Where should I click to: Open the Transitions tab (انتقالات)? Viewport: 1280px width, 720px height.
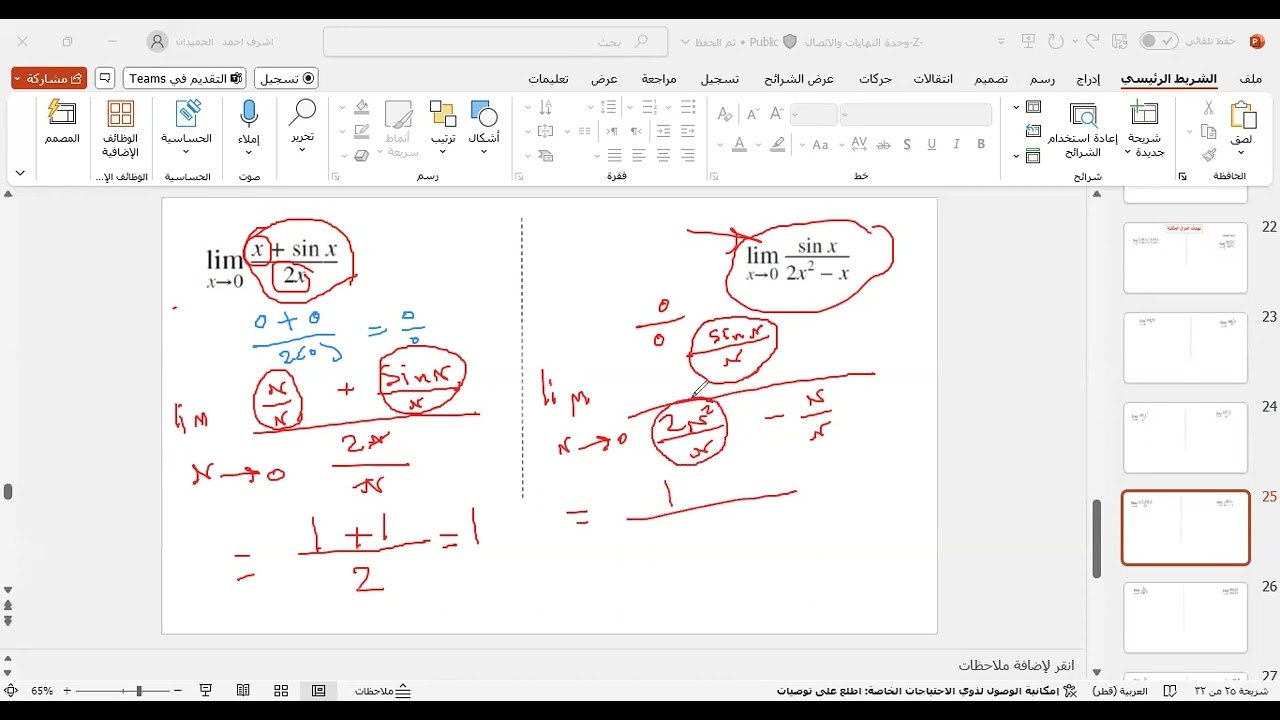[x=933, y=79]
